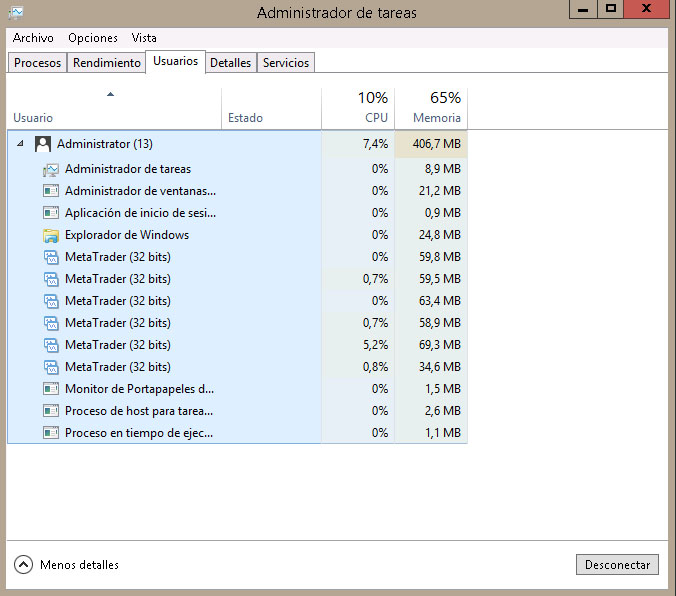Screen dimensions: 676x596
Task: Click the Administrador de tareas process icon
Action: tap(51, 170)
